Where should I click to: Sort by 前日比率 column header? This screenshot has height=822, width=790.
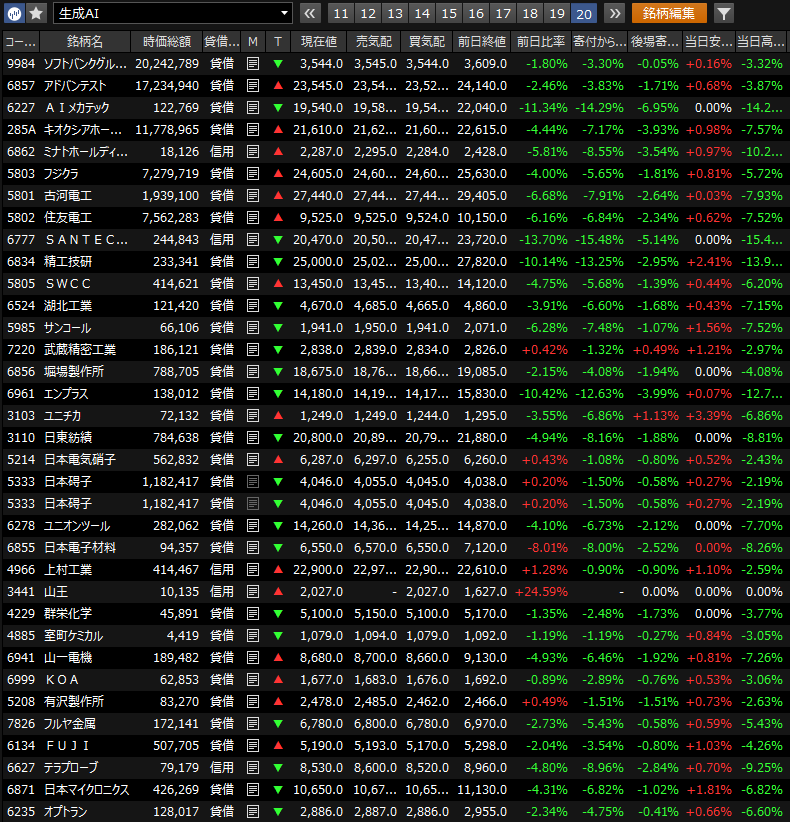click(540, 41)
